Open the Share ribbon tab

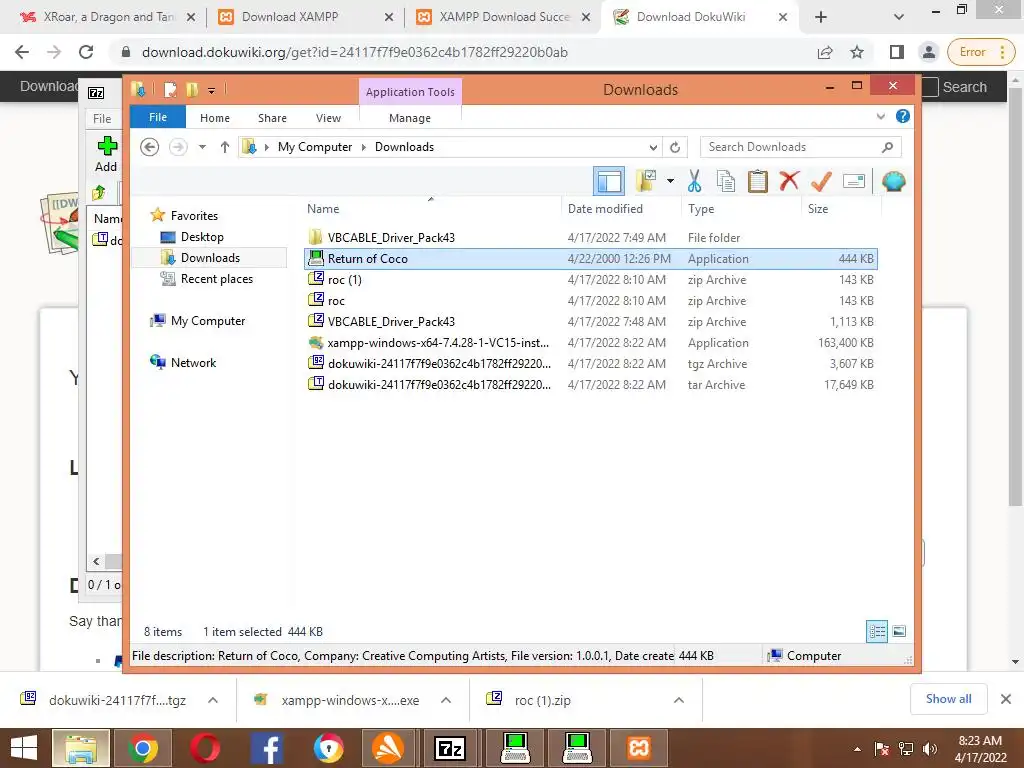(x=272, y=118)
